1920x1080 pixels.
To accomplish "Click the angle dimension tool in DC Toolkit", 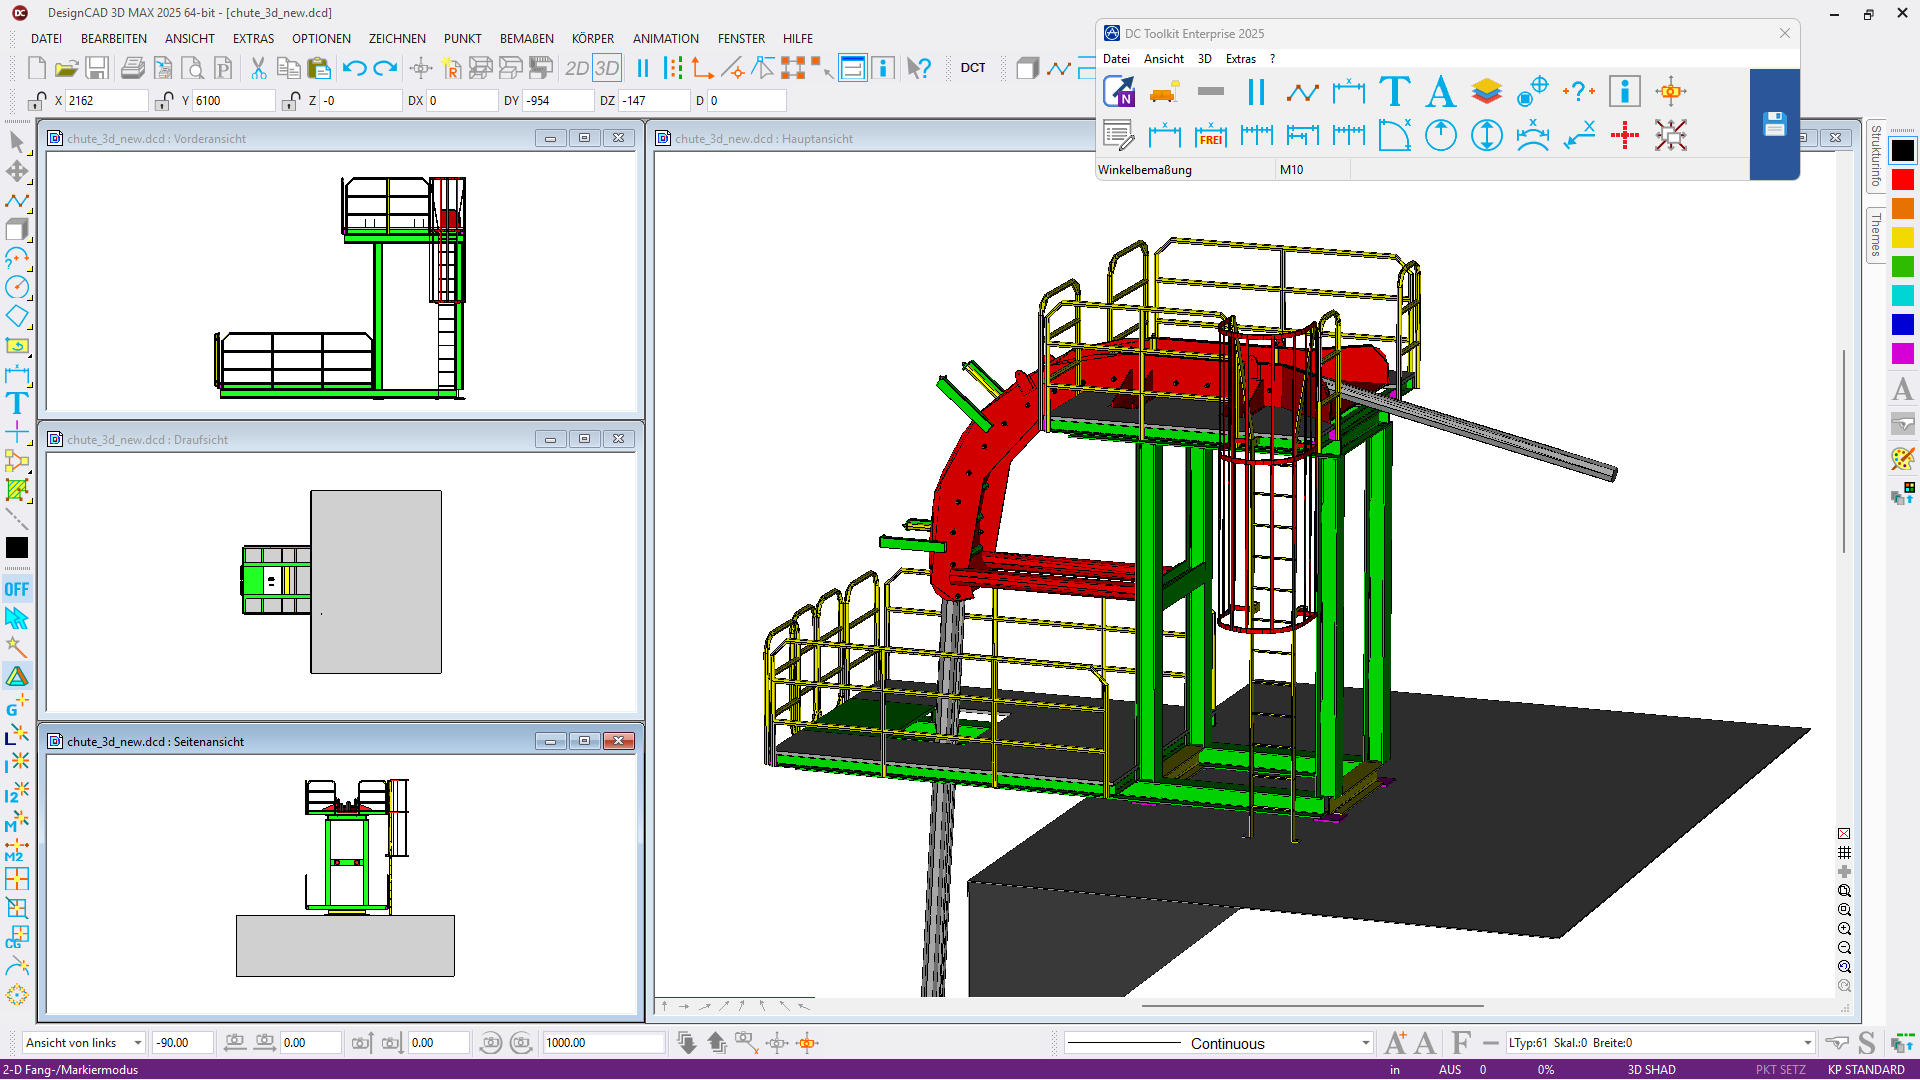I will tap(1394, 135).
